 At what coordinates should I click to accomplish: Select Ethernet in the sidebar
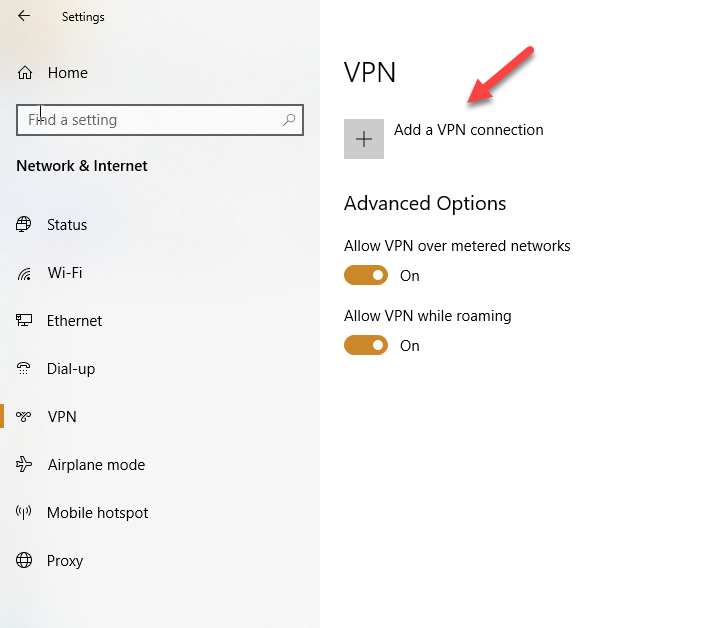click(74, 321)
